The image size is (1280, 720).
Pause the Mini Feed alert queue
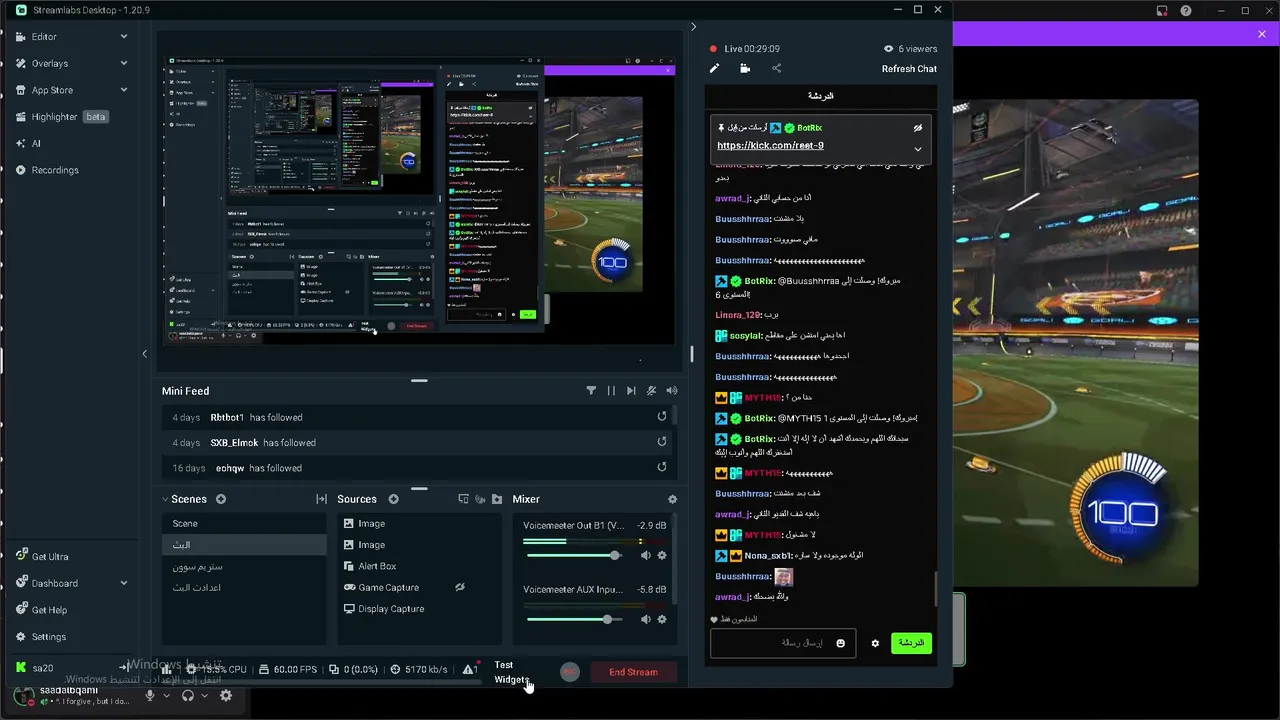pyautogui.click(x=611, y=391)
